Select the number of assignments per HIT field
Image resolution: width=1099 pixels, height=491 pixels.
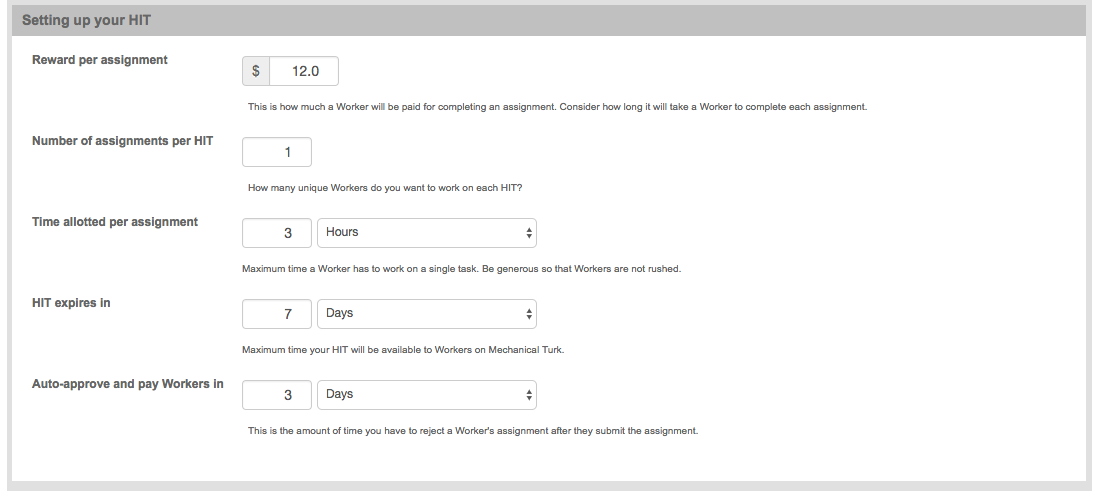tap(277, 152)
